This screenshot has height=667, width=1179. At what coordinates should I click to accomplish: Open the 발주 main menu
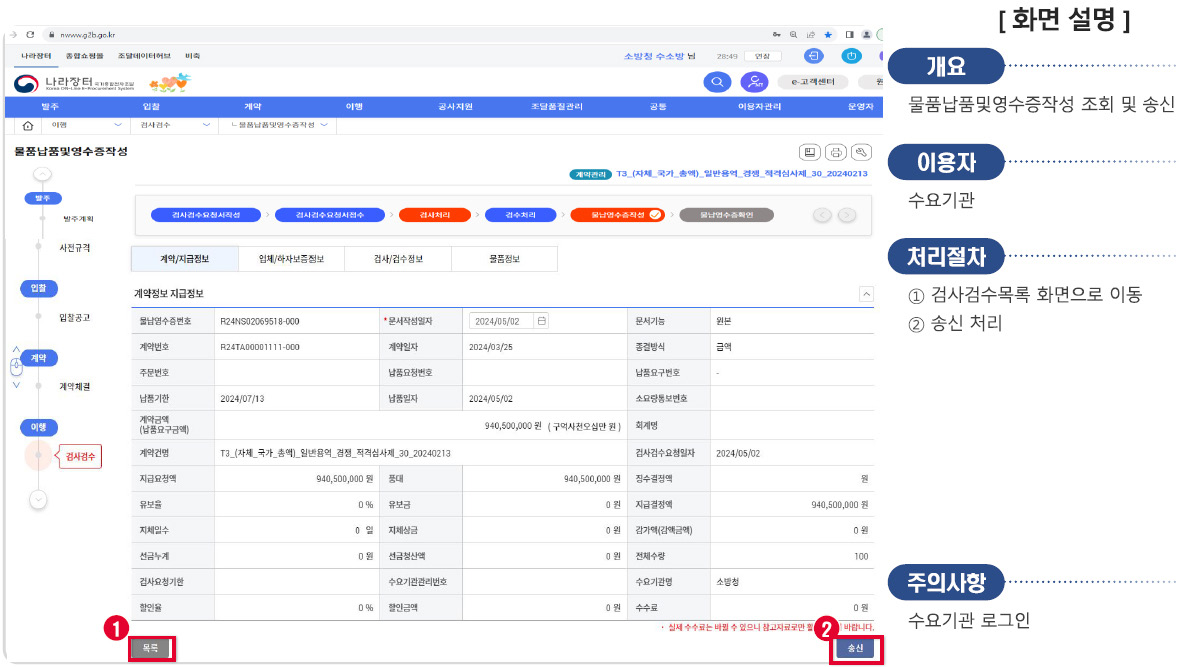pyautogui.click(x=50, y=107)
